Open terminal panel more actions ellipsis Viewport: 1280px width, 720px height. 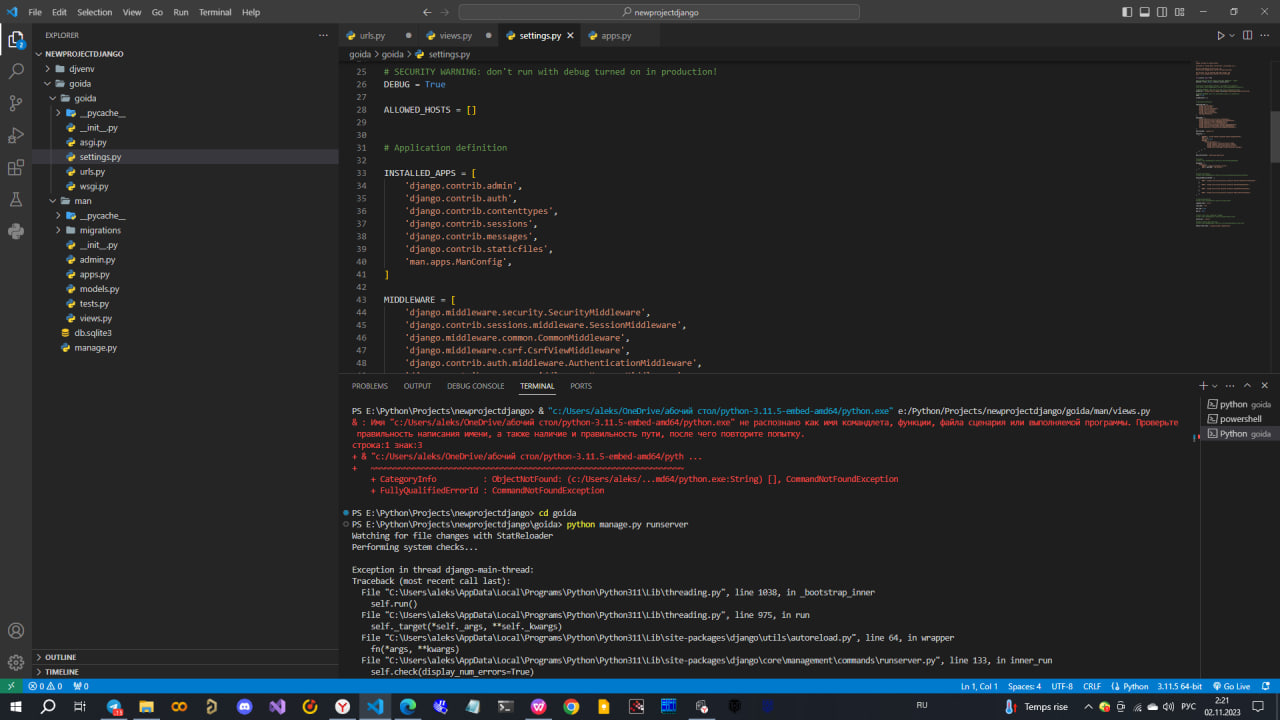click(1232, 385)
